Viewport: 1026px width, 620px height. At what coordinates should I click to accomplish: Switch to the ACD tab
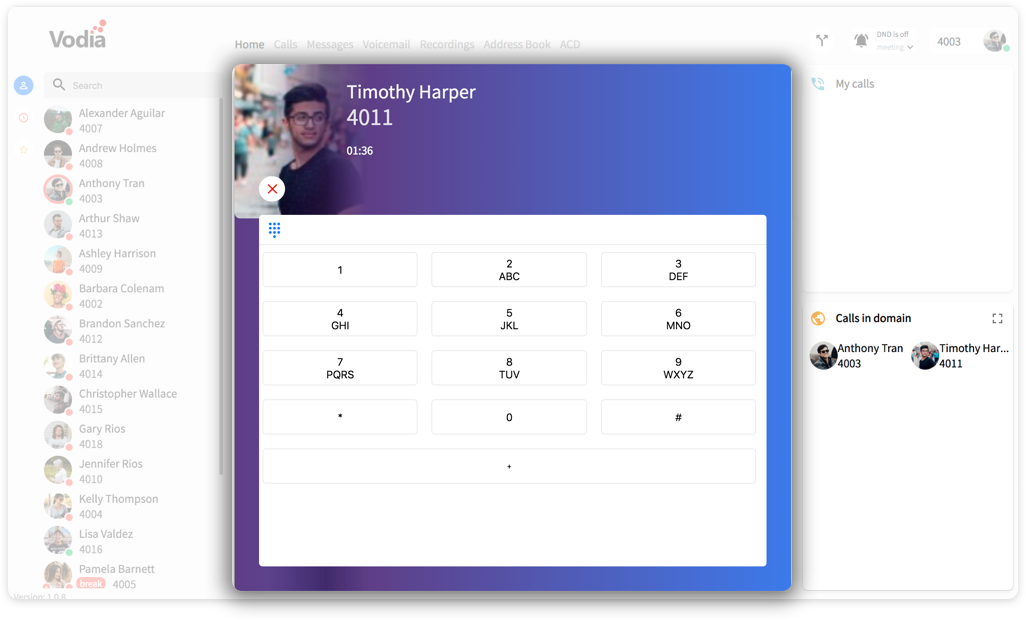pyautogui.click(x=570, y=44)
